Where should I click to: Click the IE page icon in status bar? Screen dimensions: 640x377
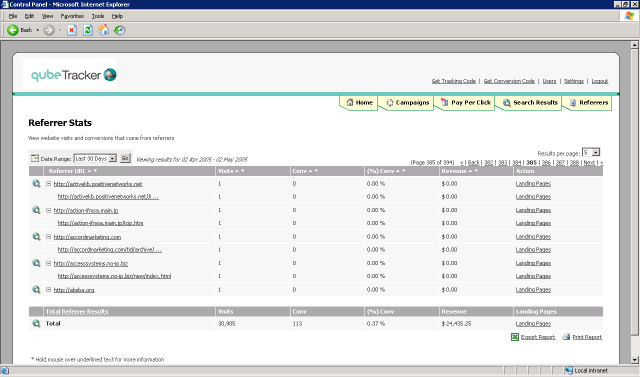tap(4, 370)
